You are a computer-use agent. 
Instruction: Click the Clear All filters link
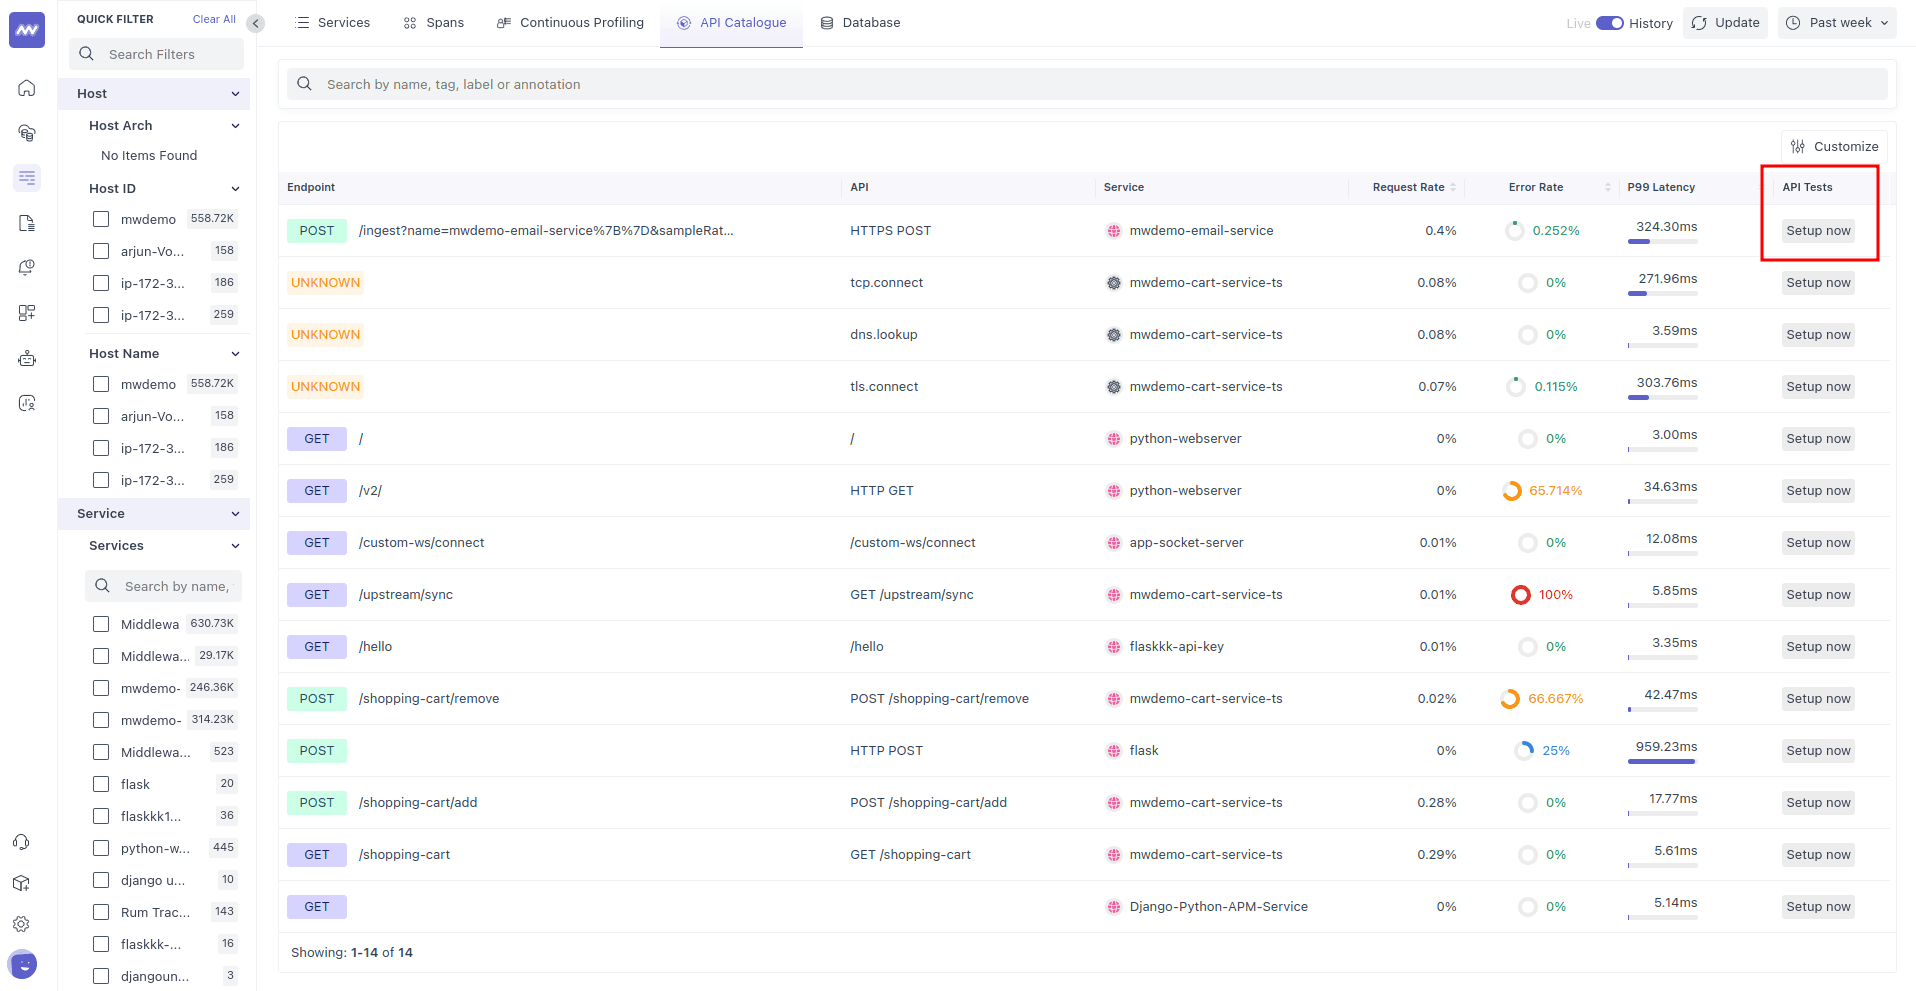(214, 19)
